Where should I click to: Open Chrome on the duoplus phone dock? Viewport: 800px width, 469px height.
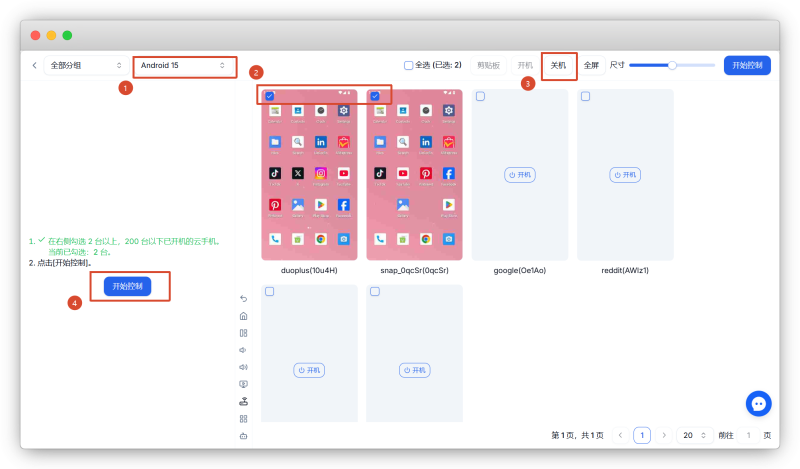tap(320, 239)
